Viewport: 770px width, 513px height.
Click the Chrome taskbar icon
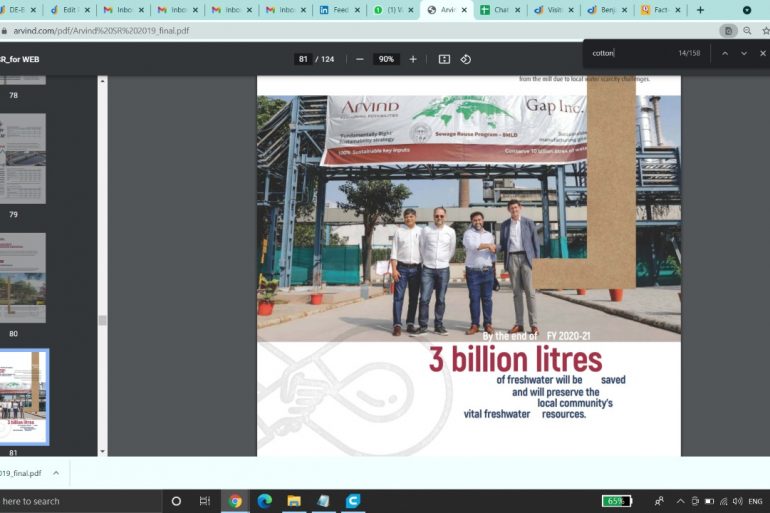[x=235, y=501]
